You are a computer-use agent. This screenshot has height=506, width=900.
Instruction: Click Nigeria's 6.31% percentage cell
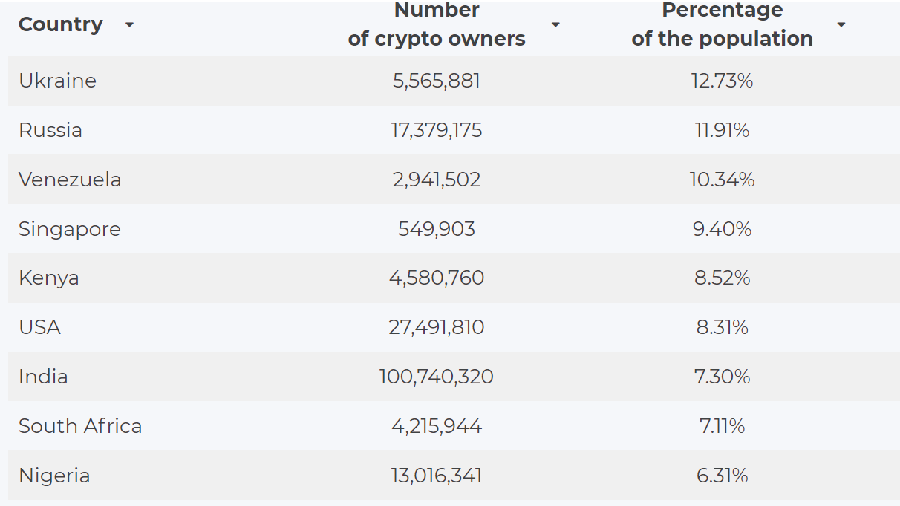pos(722,475)
